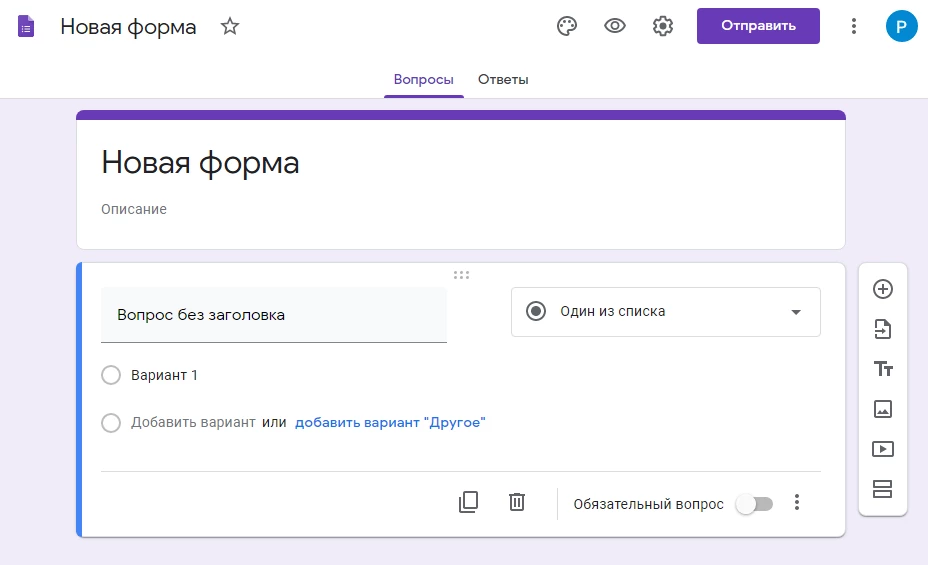The height and width of the screenshot is (565, 928).
Task: Duplicate the current question
Action: pos(468,502)
